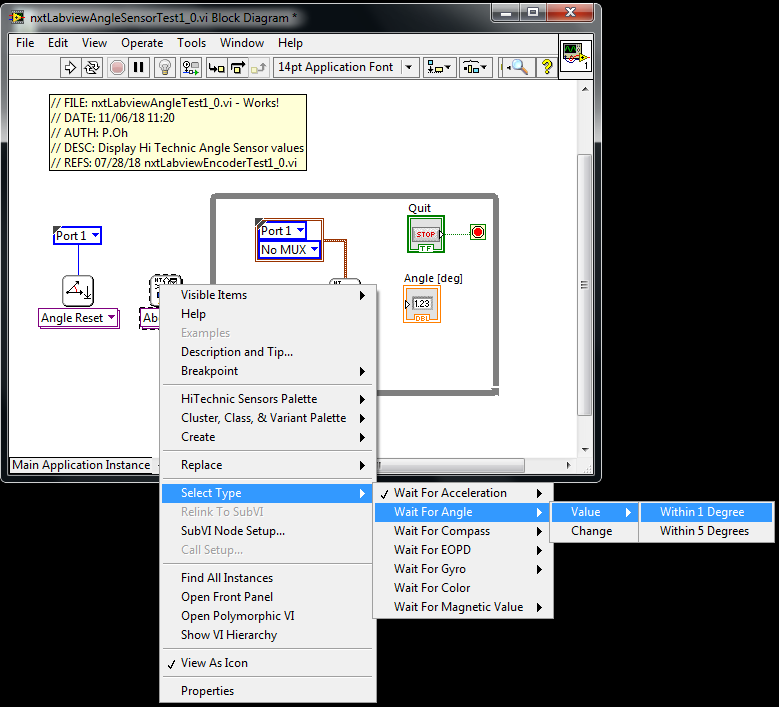This screenshot has height=707, width=779.
Task: Choose Within 5 Degrees
Action: [706, 531]
